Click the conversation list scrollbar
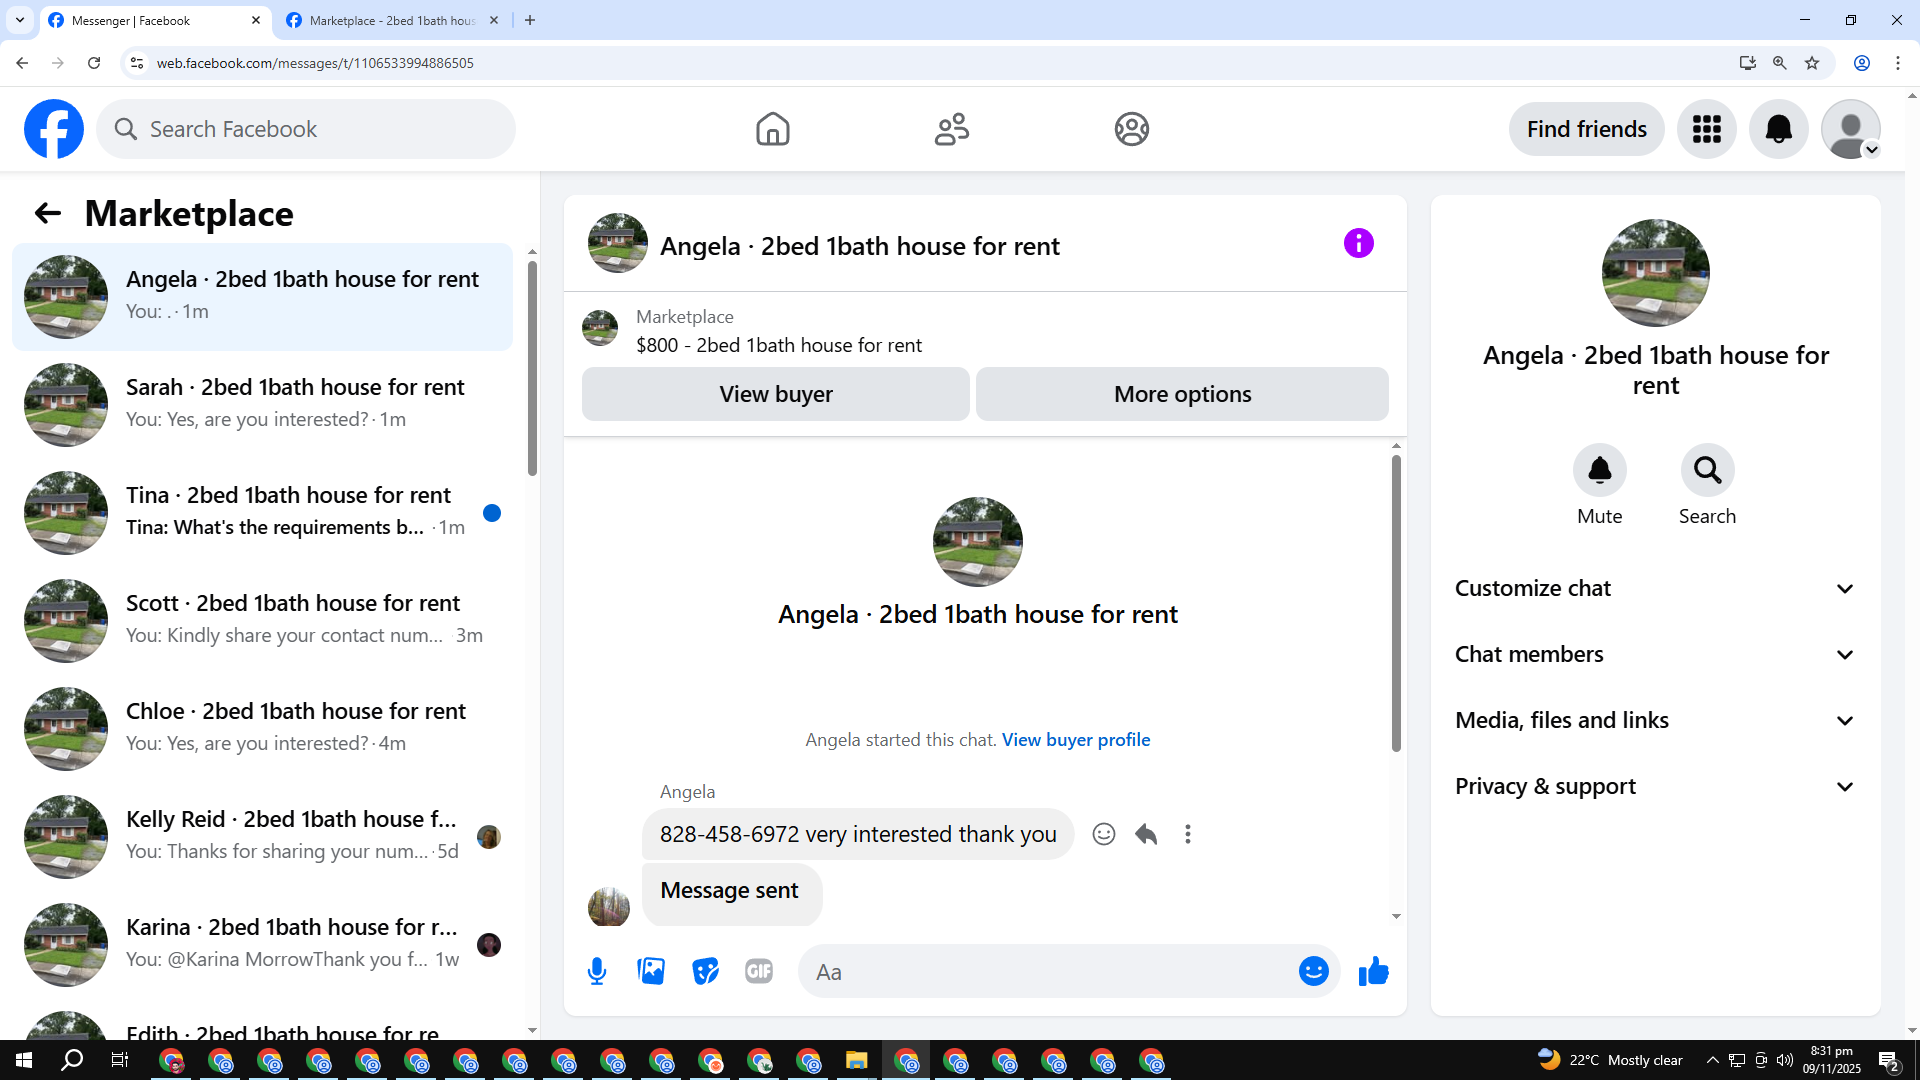Image resolution: width=1920 pixels, height=1080 pixels. 532,368
